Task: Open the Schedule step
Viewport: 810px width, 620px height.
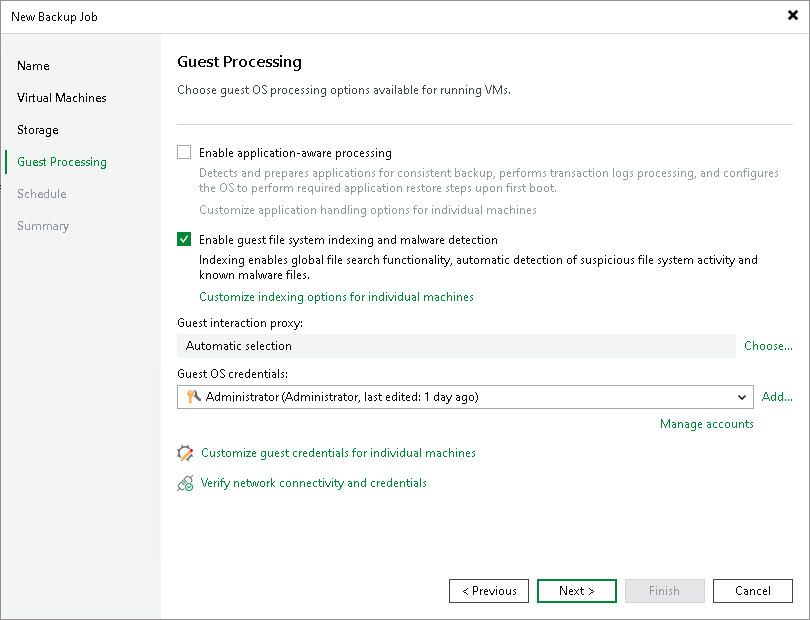Action: tap(42, 194)
